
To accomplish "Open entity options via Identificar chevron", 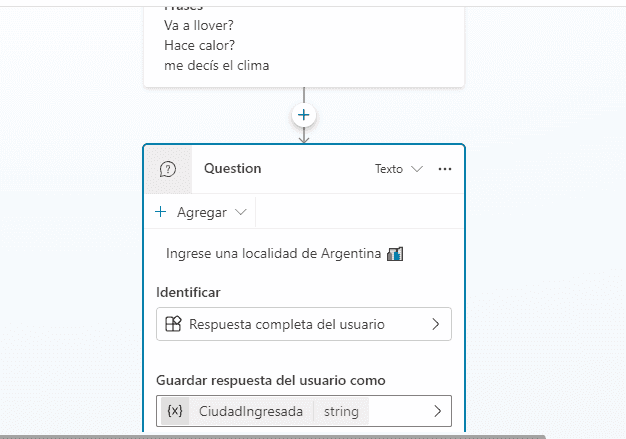I will coord(436,324).
